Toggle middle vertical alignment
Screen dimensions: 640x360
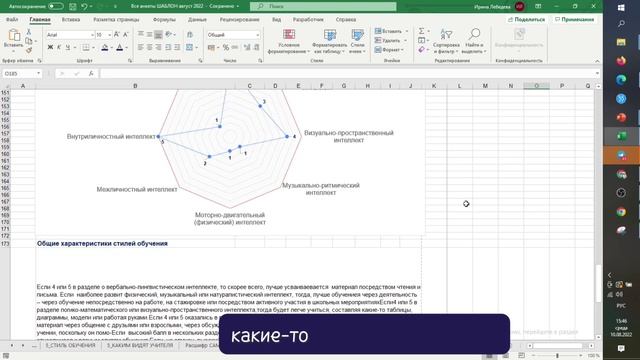tap(149, 35)
